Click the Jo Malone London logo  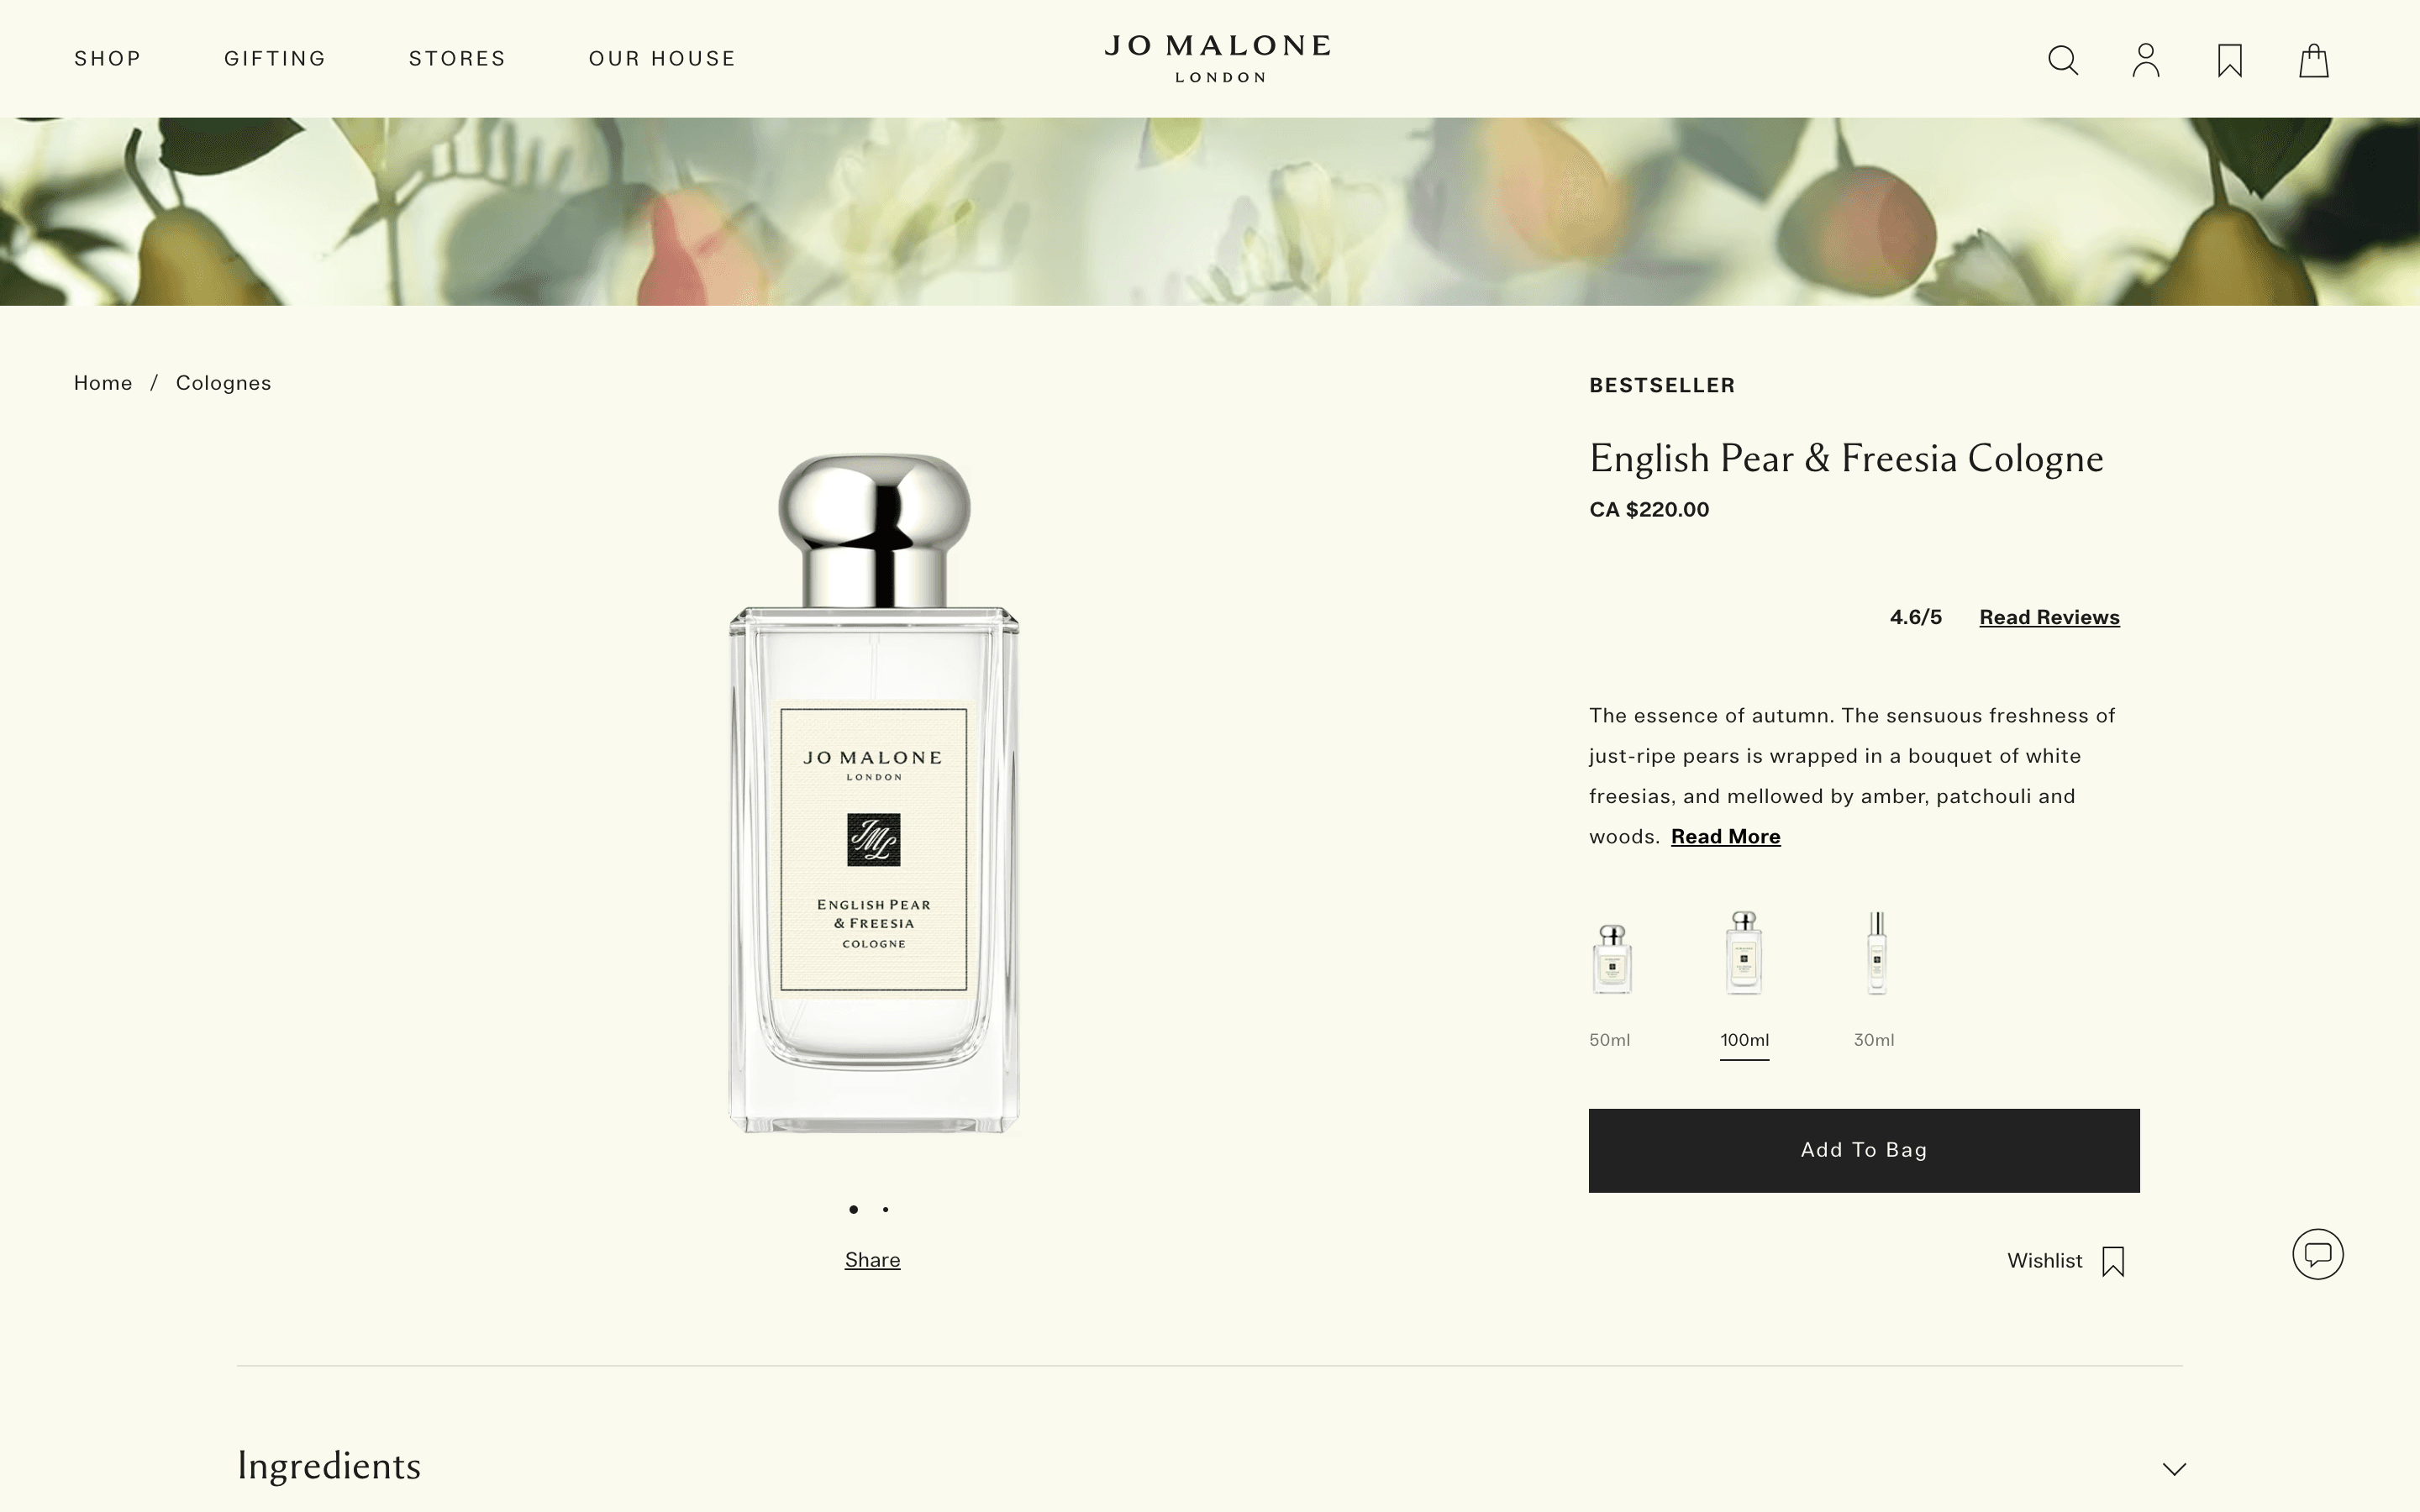(x=1218, y=58)
